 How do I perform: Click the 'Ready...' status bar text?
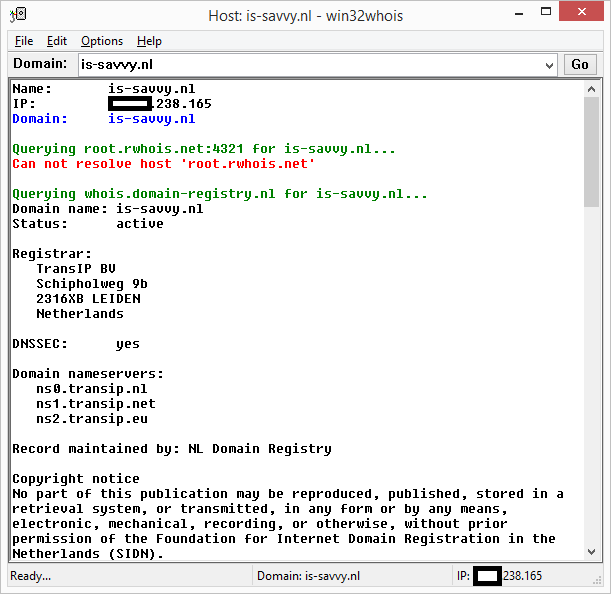click(30, 576)
